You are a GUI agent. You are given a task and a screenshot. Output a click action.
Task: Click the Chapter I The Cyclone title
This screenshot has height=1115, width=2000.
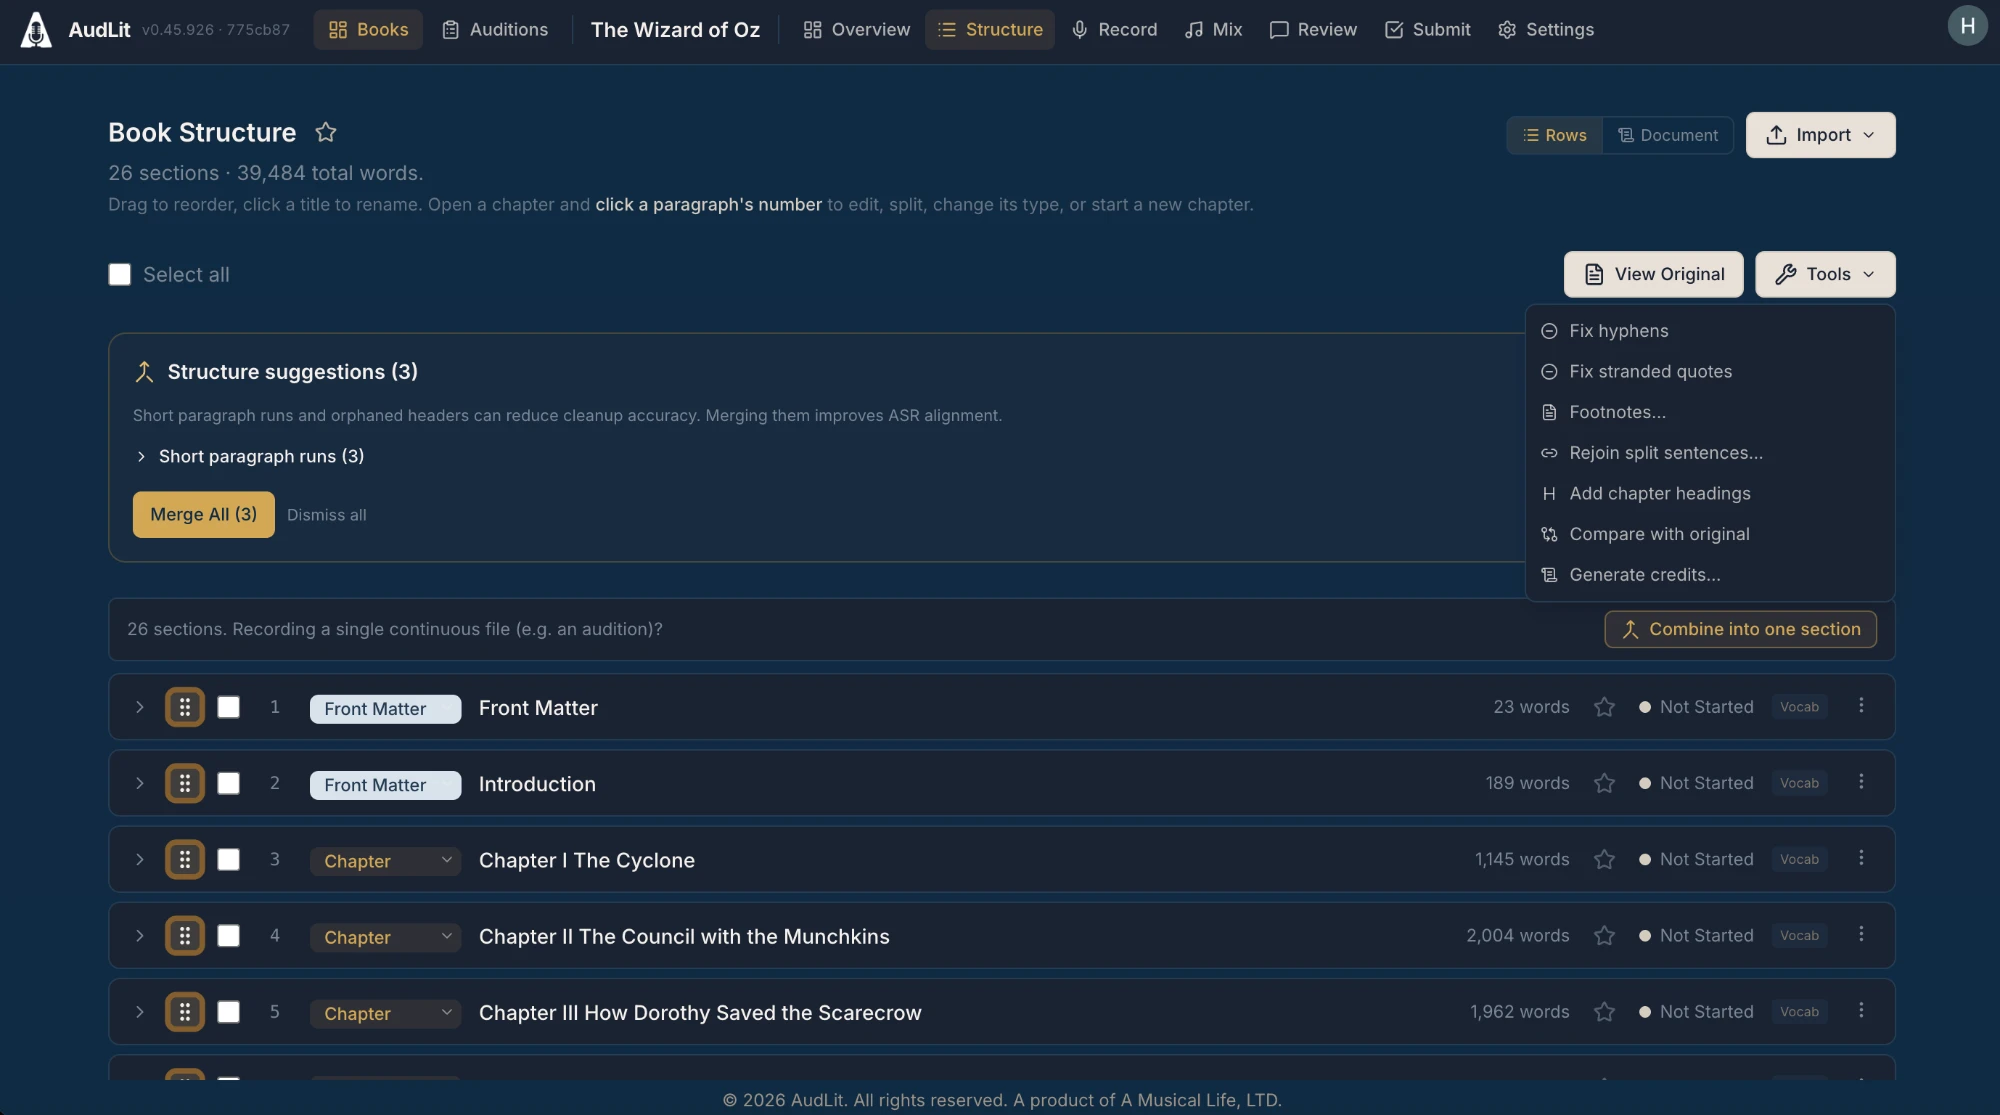click(x=587, y=860)
